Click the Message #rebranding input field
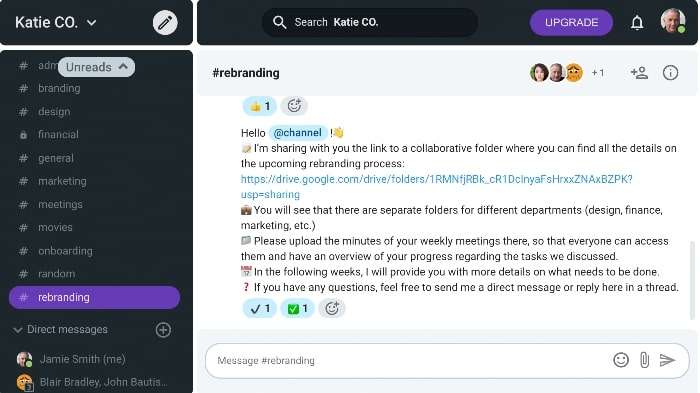This screenshot has width=700, height=393. click(x=408, y=360)
